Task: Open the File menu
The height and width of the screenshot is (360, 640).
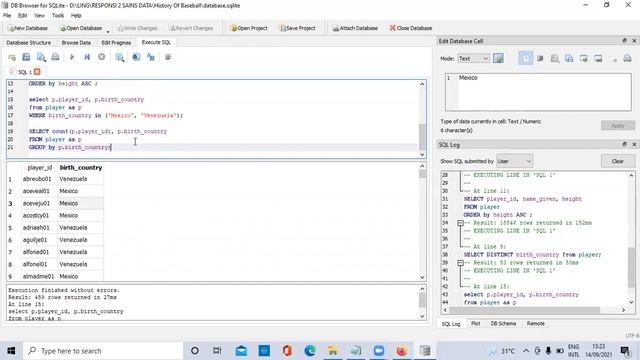Action: [7, 16]
